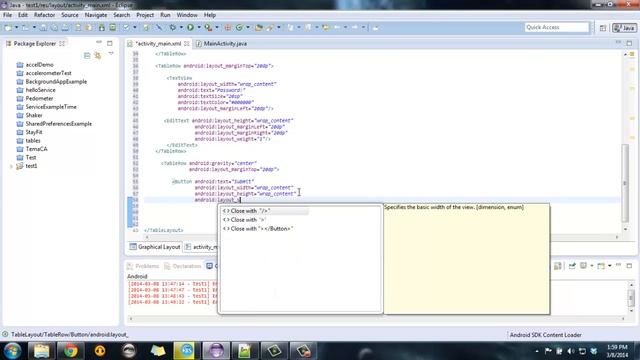Image resolution: width=640 pixels, height=360 pixels.
Task: Click the editor vertical scrollbar thumb
Action: [x=625, y=183]
